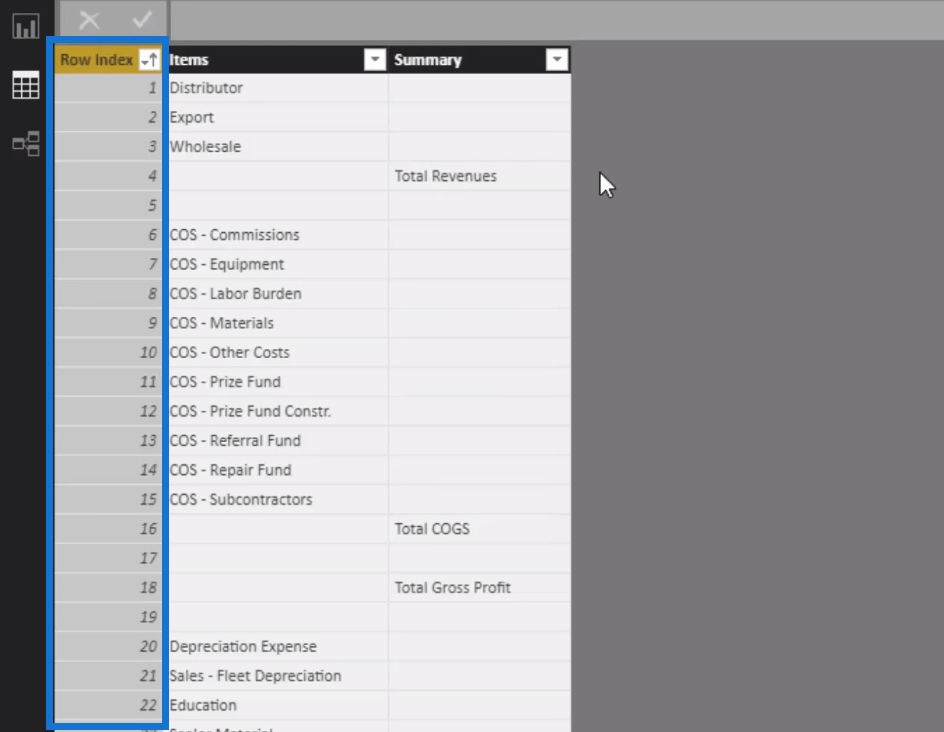The height and width of the screenshot is (732, 944).
Task: Select Row Index cell 20
Action: pos(108,647)
